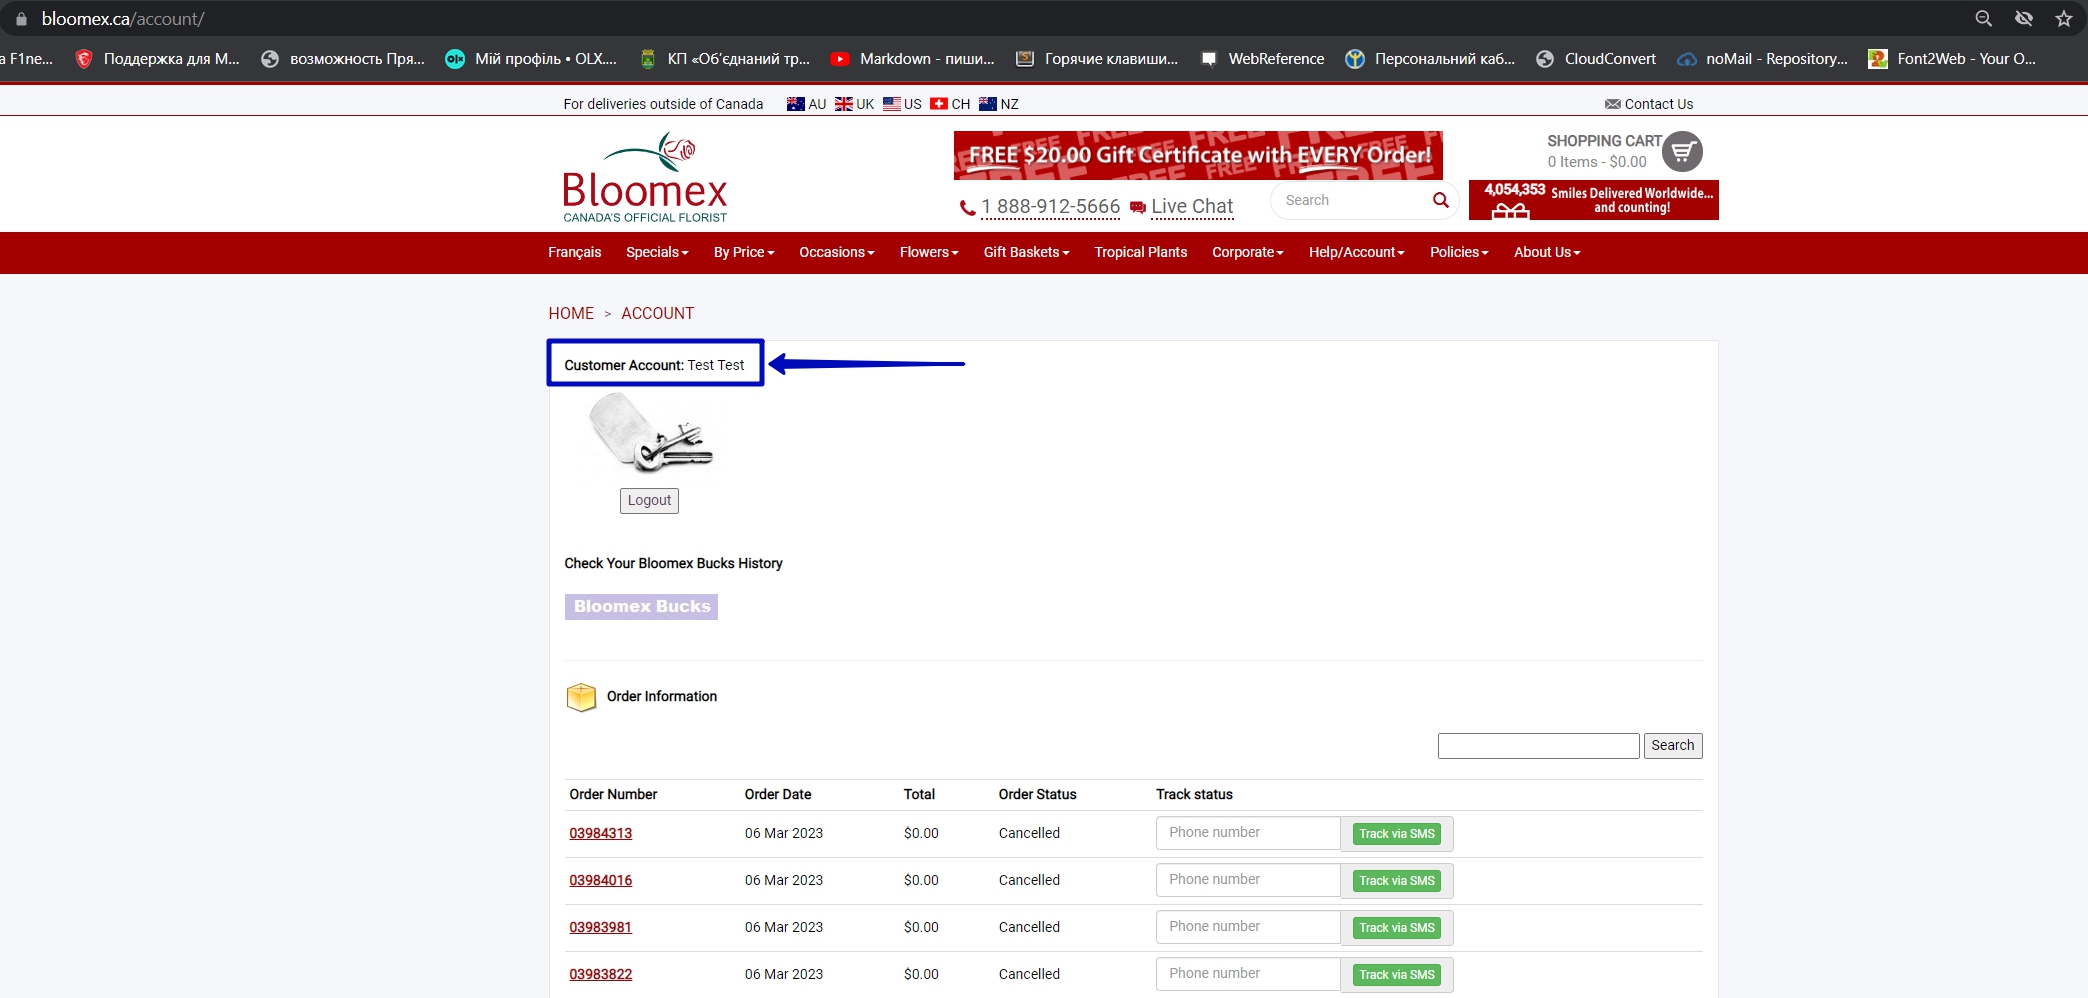The image size is (2088, 998).
Task: Expand the Policies dropdown
Action: click(1459, 253)
